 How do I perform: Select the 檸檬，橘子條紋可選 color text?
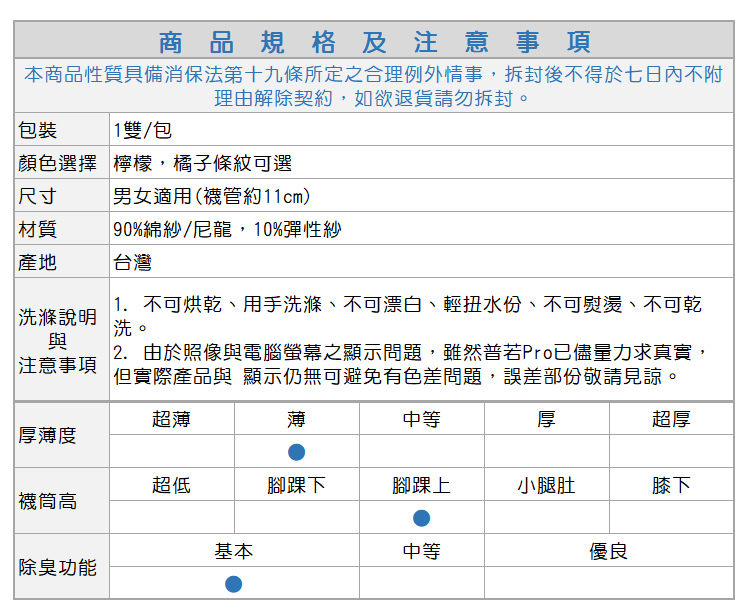pyautogui.click(x=203, y=164)
